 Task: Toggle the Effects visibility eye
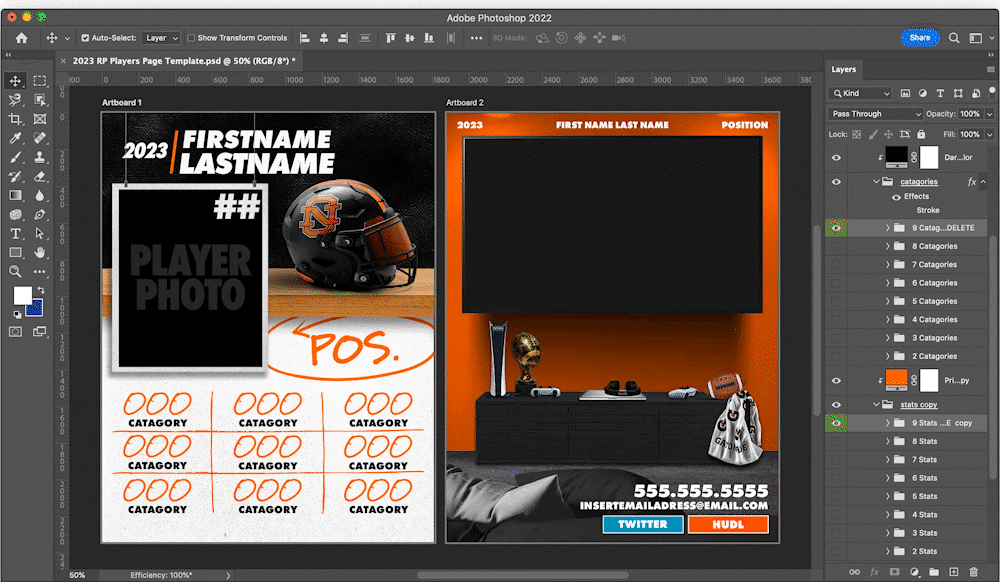(896, 197)
